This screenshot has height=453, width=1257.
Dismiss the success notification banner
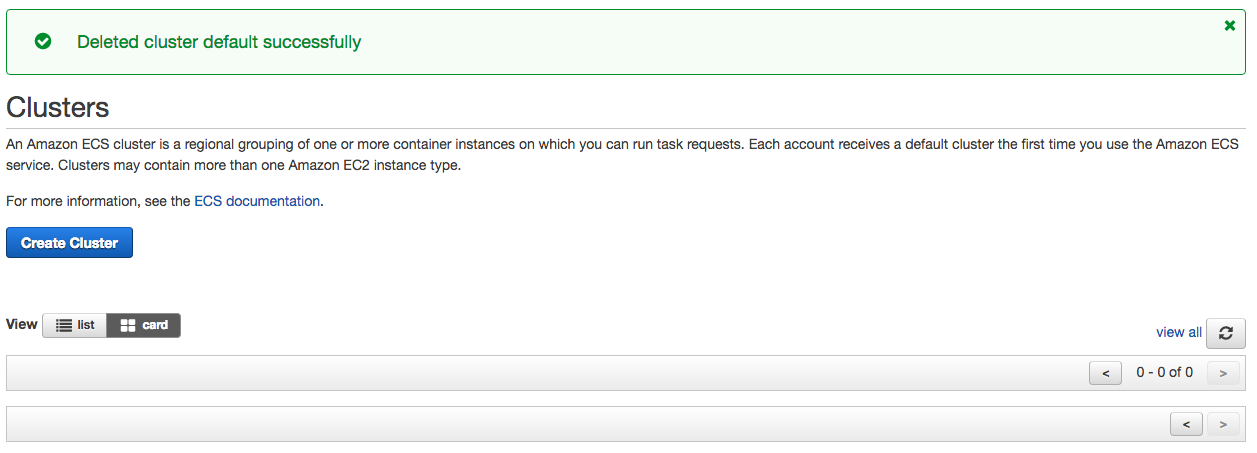pos(1230,26)
